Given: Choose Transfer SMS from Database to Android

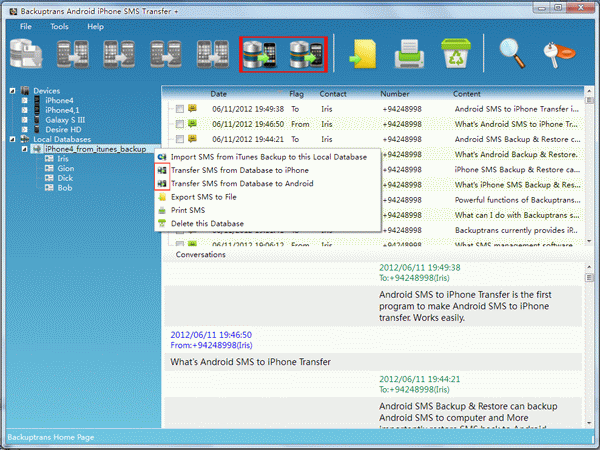Looking at the screenshot, I should pyautogui.click(x=267, y=184).
